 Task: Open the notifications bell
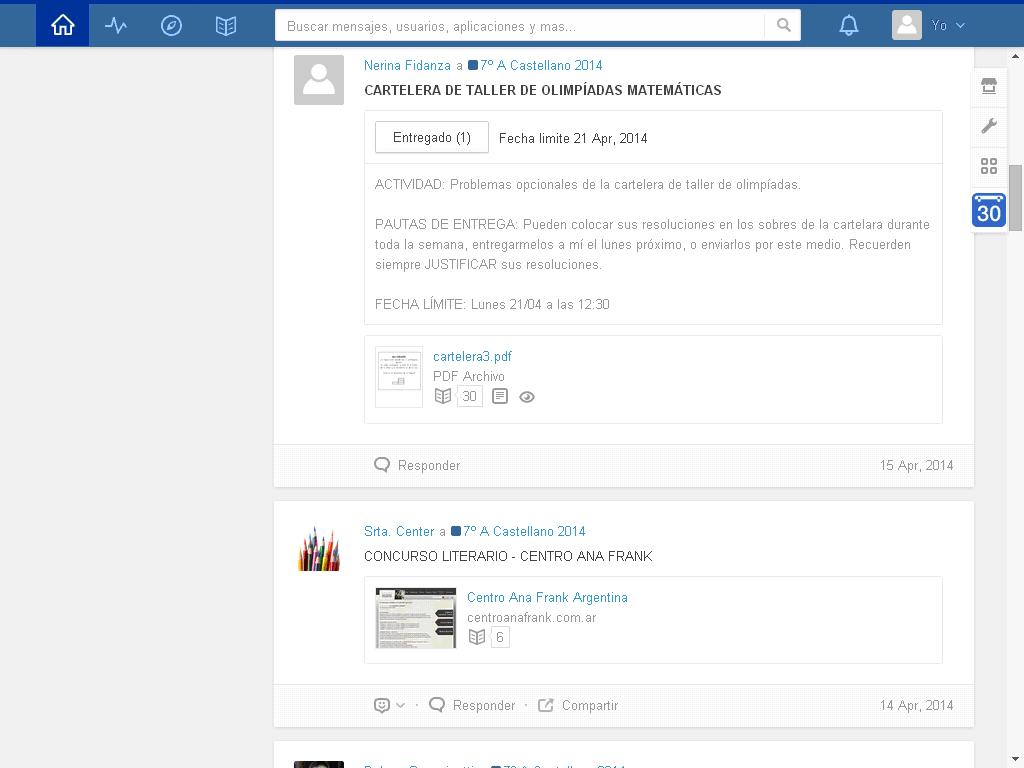848,25
